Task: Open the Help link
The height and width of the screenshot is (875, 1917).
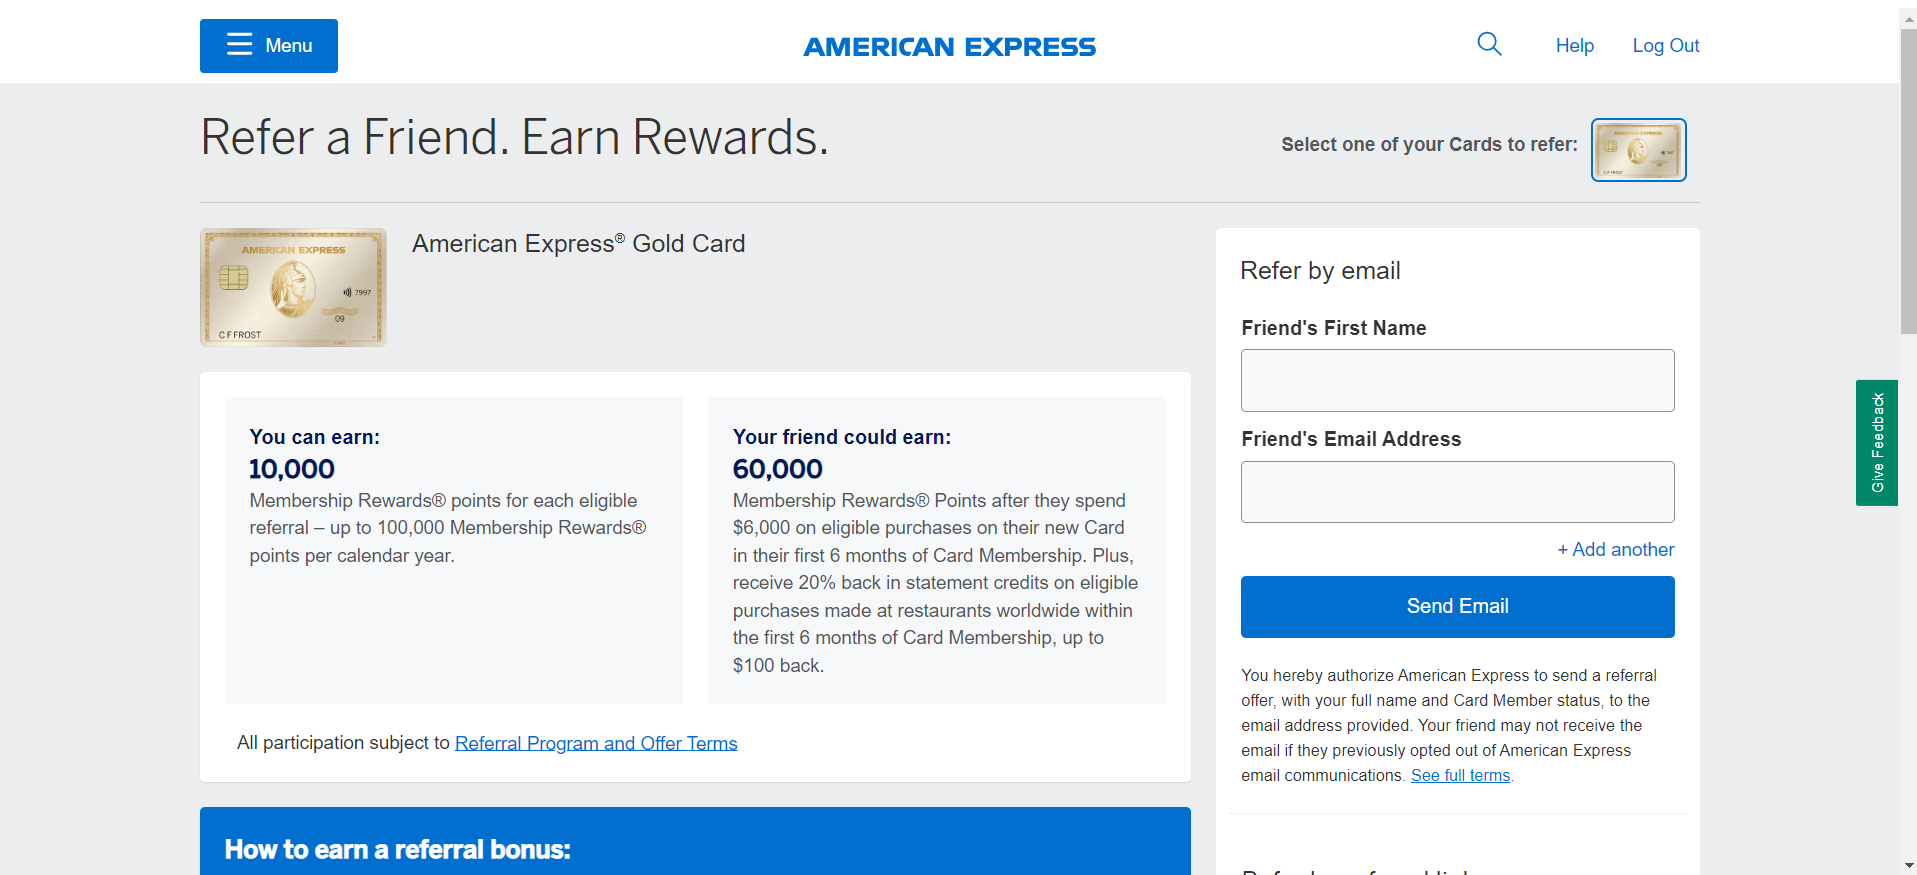Action: click(1574, 45)
